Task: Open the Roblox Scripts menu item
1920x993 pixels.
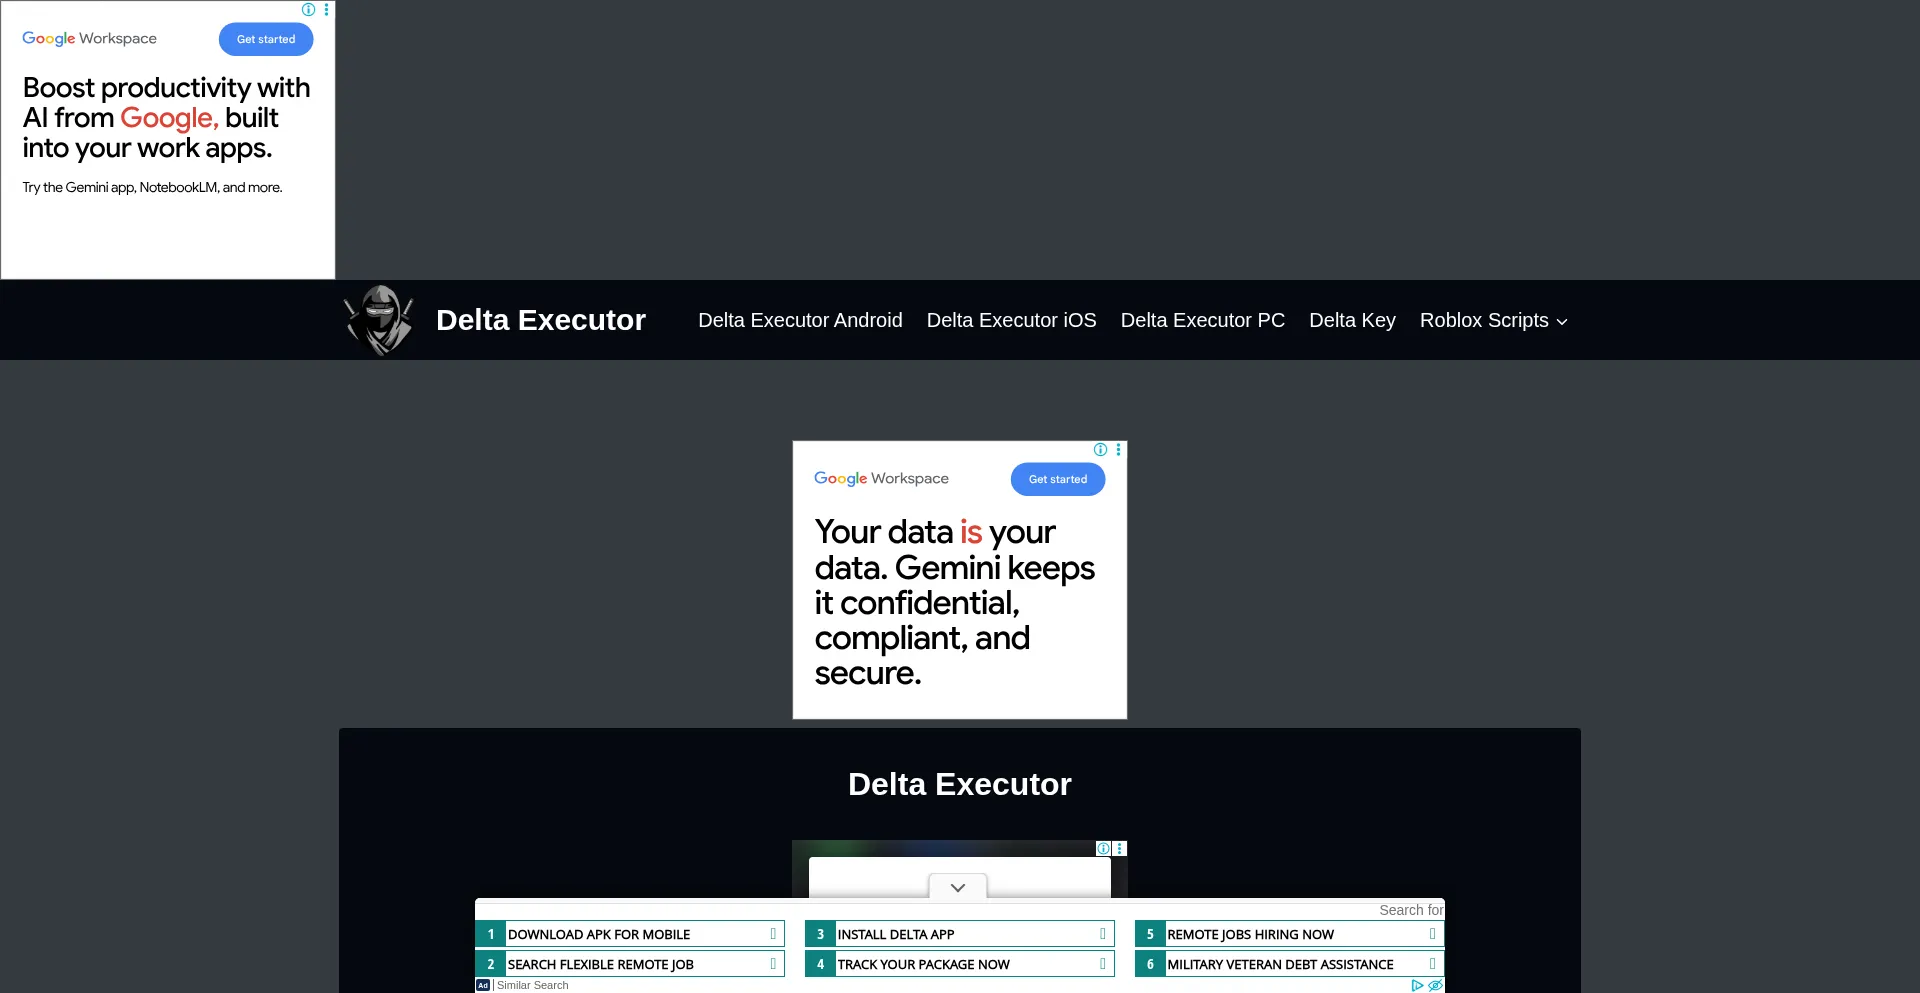Action: 1484,320
